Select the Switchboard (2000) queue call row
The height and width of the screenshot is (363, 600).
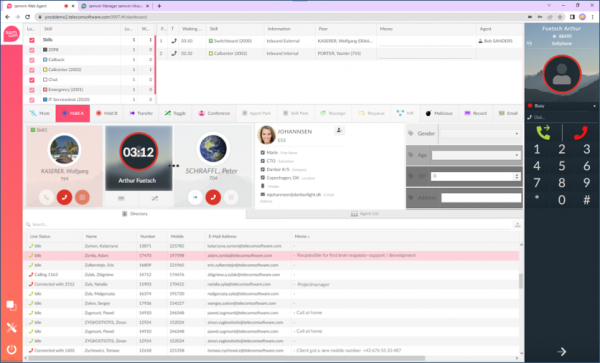(340, 41)
